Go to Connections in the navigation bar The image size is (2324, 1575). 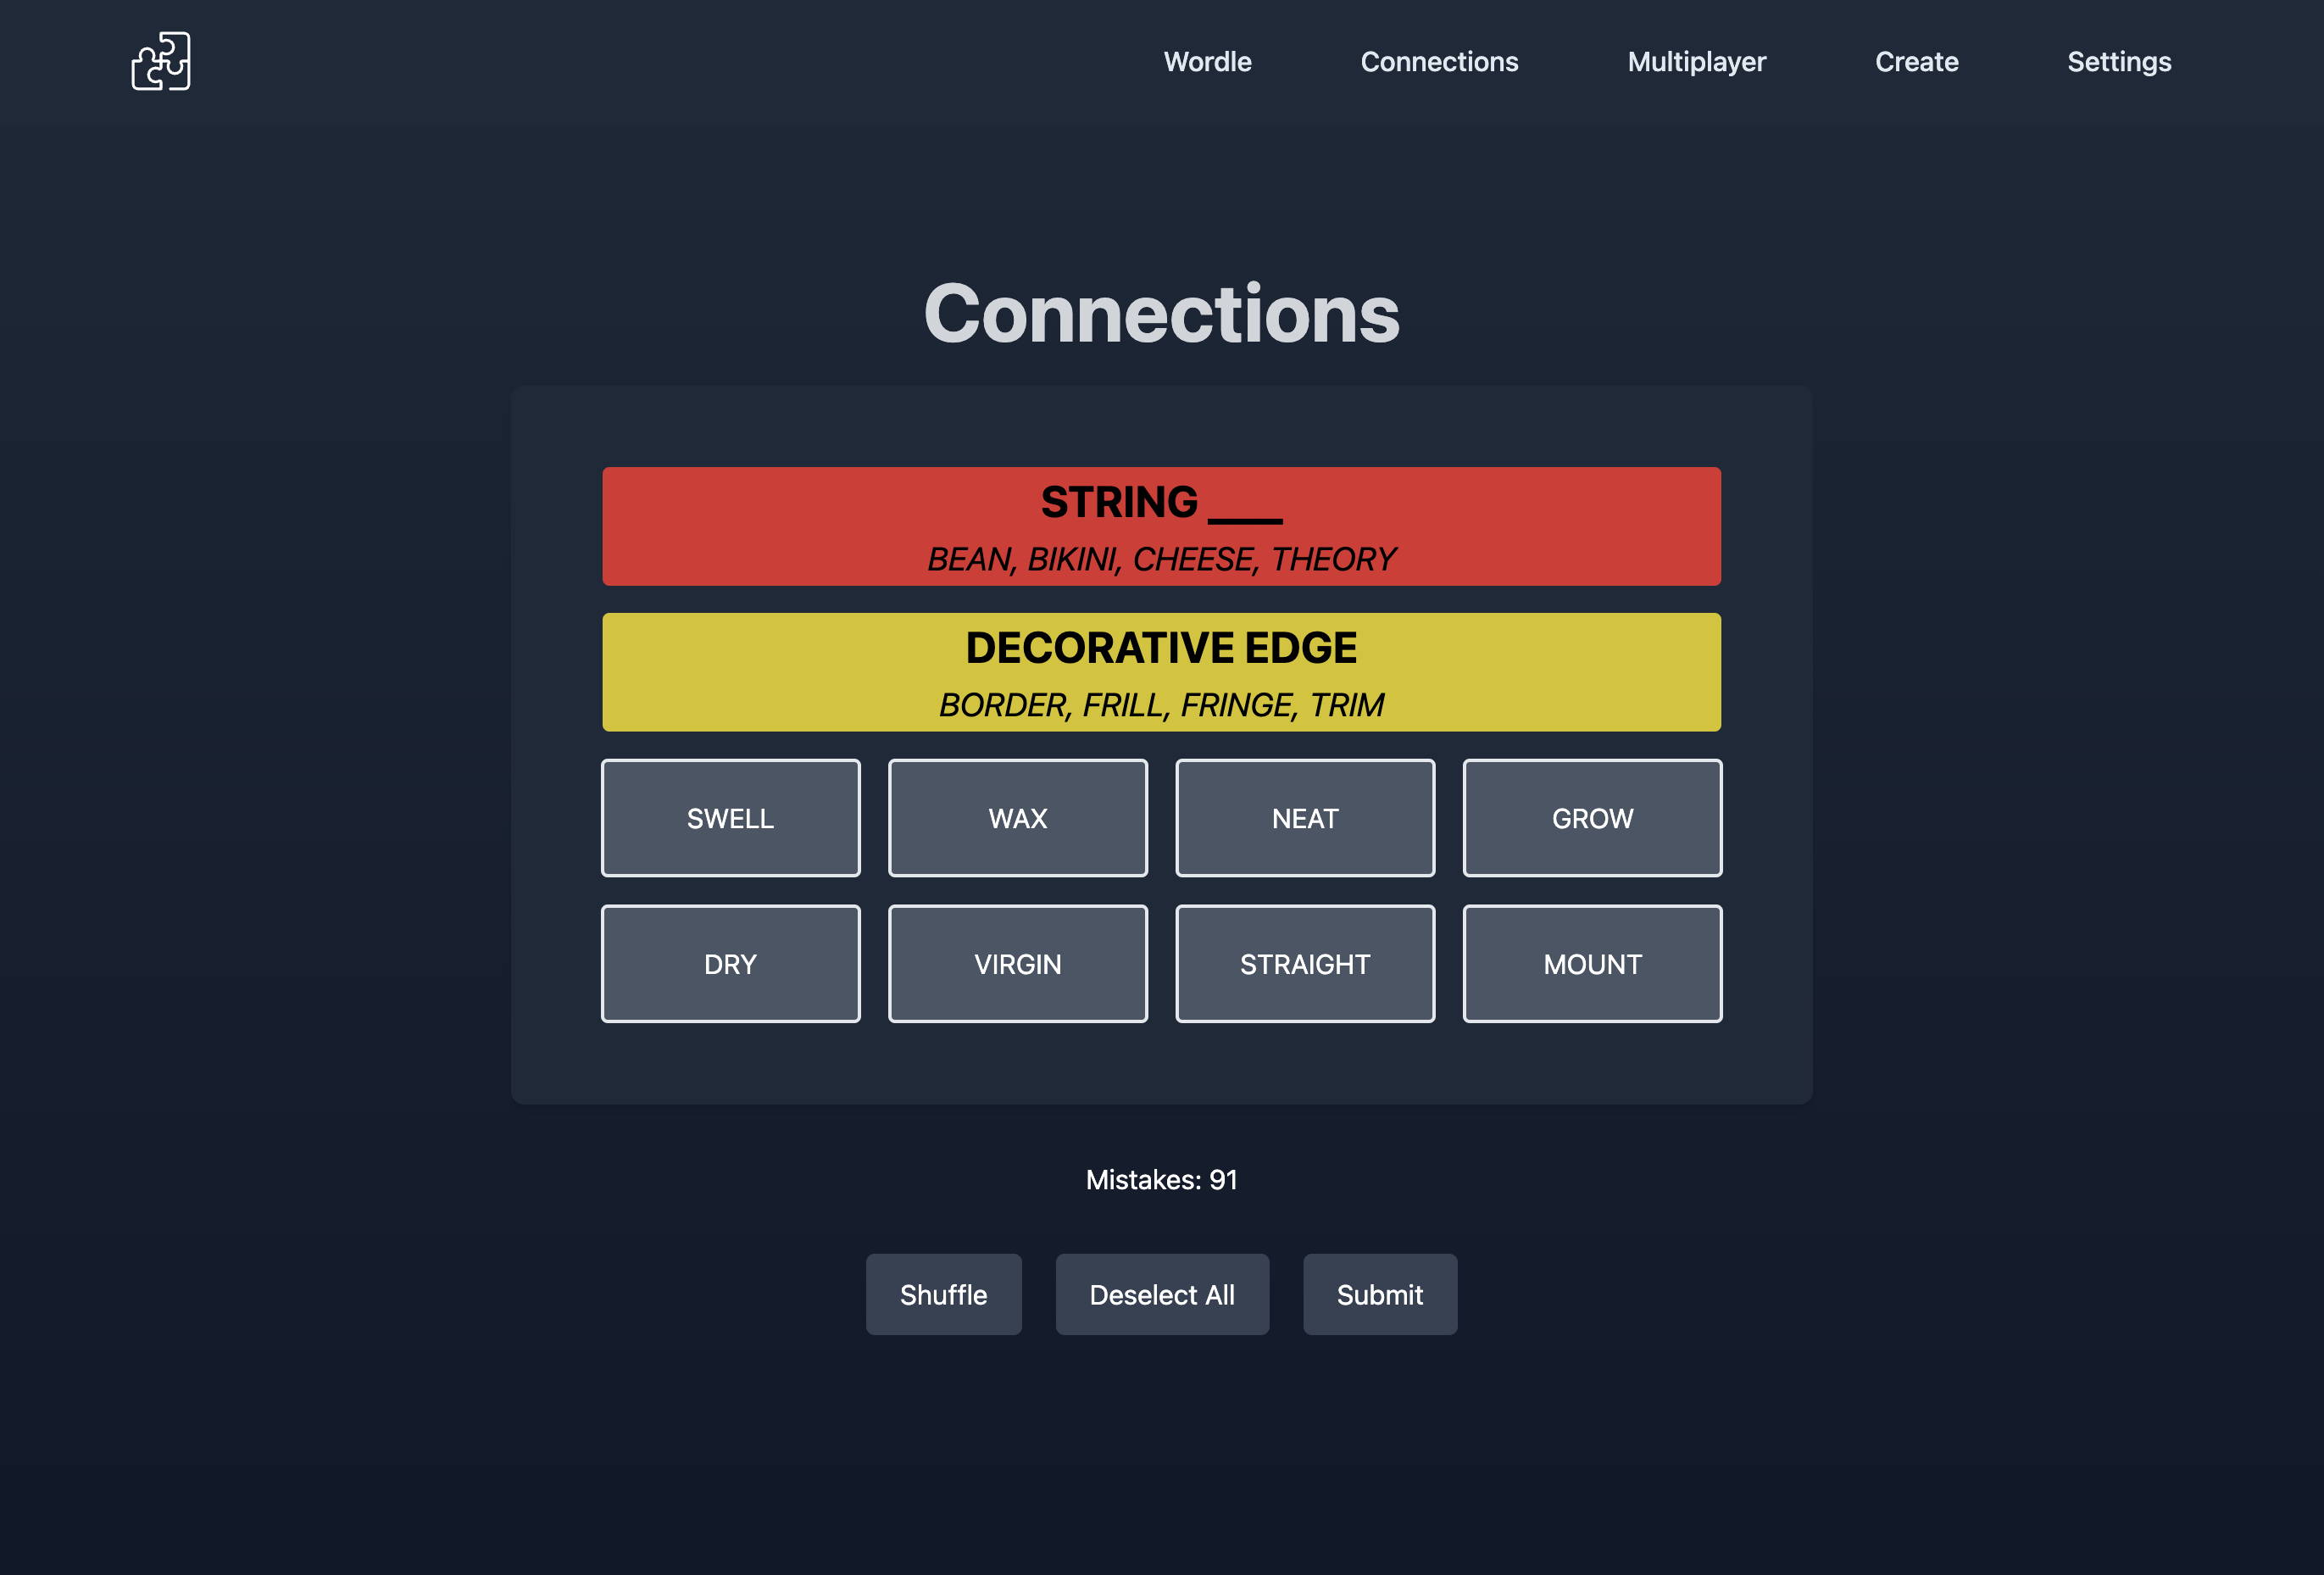point(1439,62)
